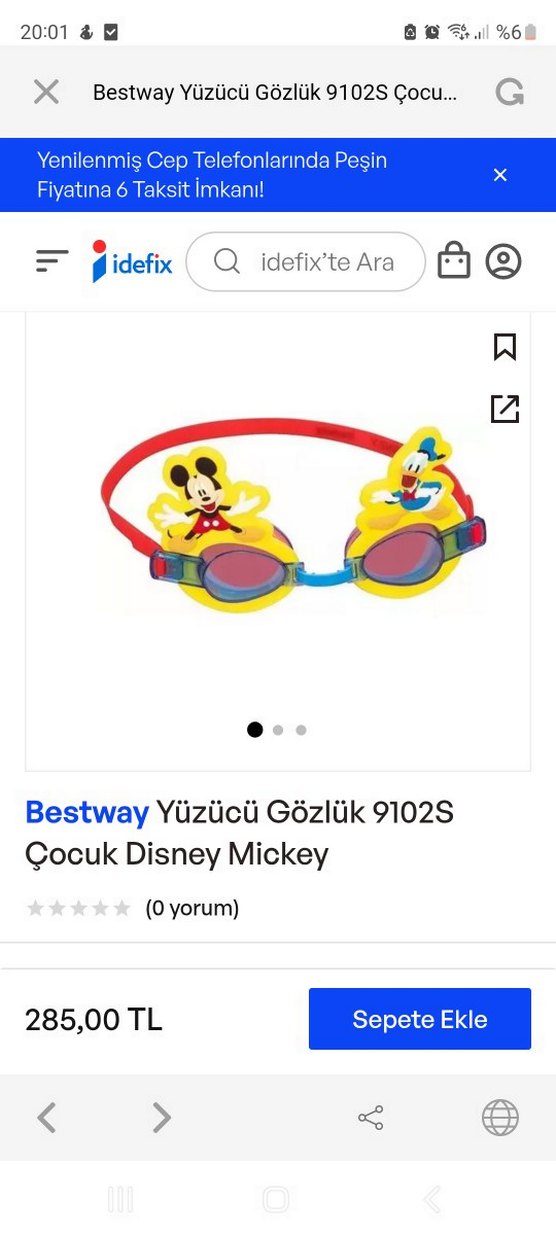Open the idefix hamburger menu
This screenshot has height=1235, width=556.
pos(52,262)
